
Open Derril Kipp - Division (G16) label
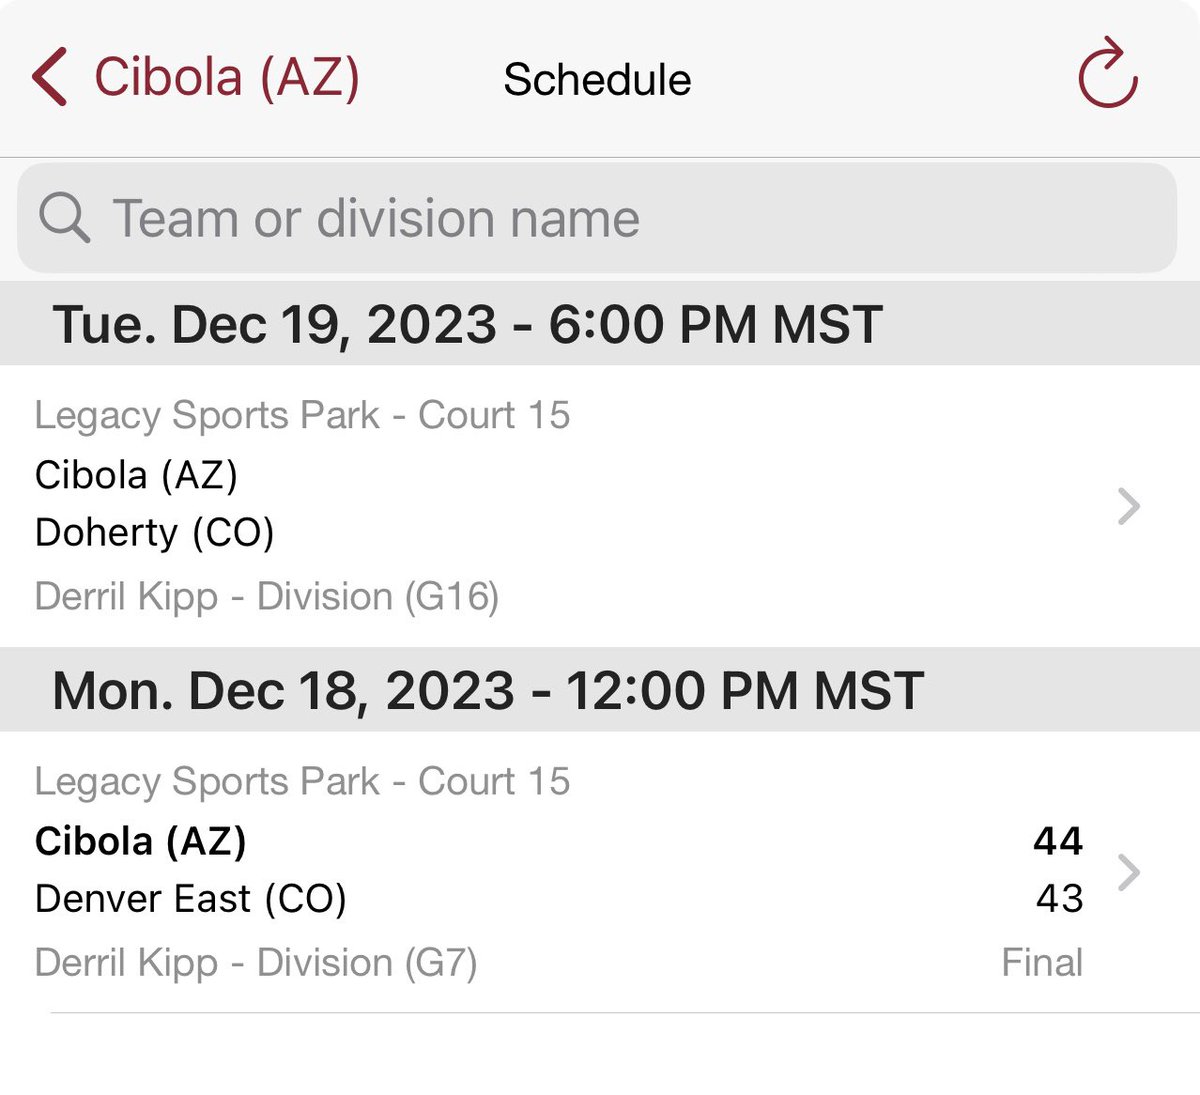coord(267,596)
